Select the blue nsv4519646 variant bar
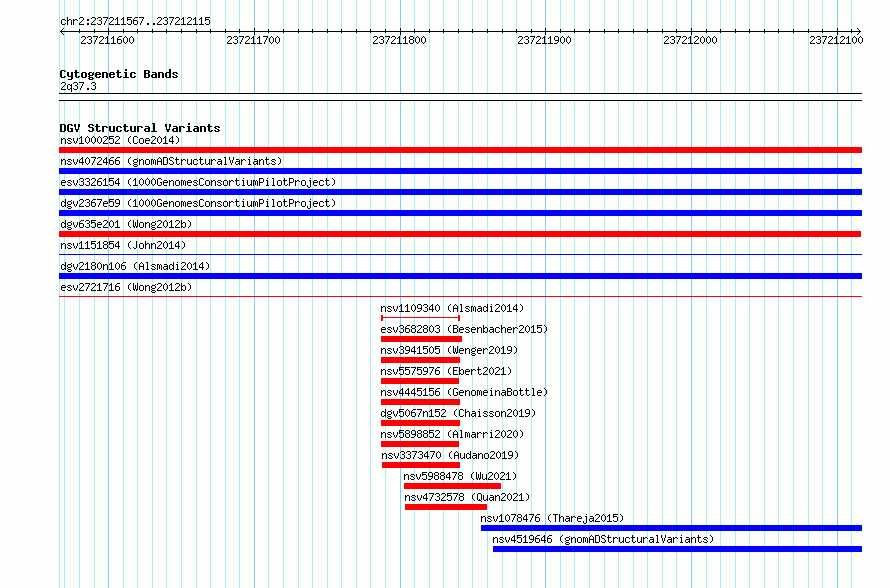 (x=678, y=549)
